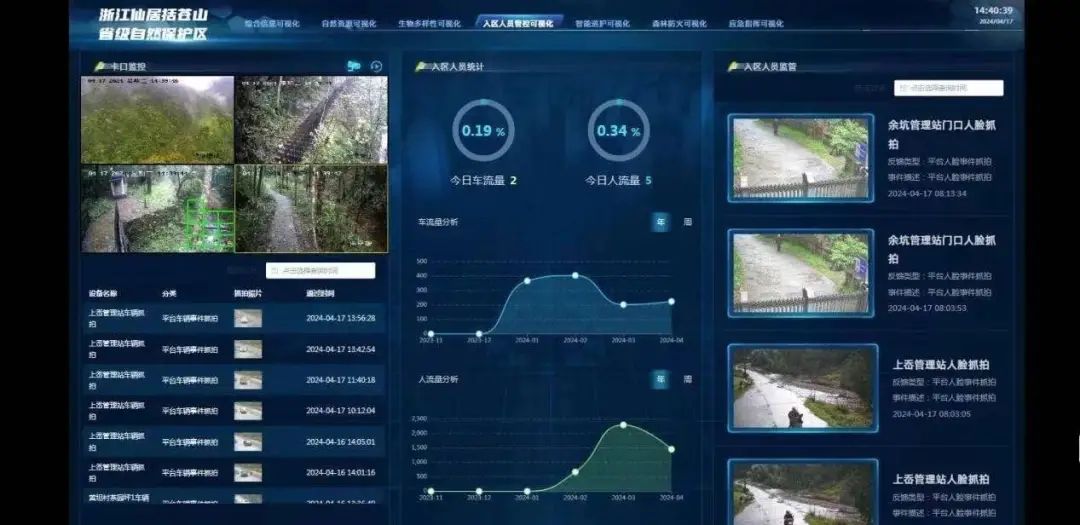Open capture image in 13:56:28 row
This screenshot has height=525, width=1080.
pyautogui.click(x=248, y=318)
